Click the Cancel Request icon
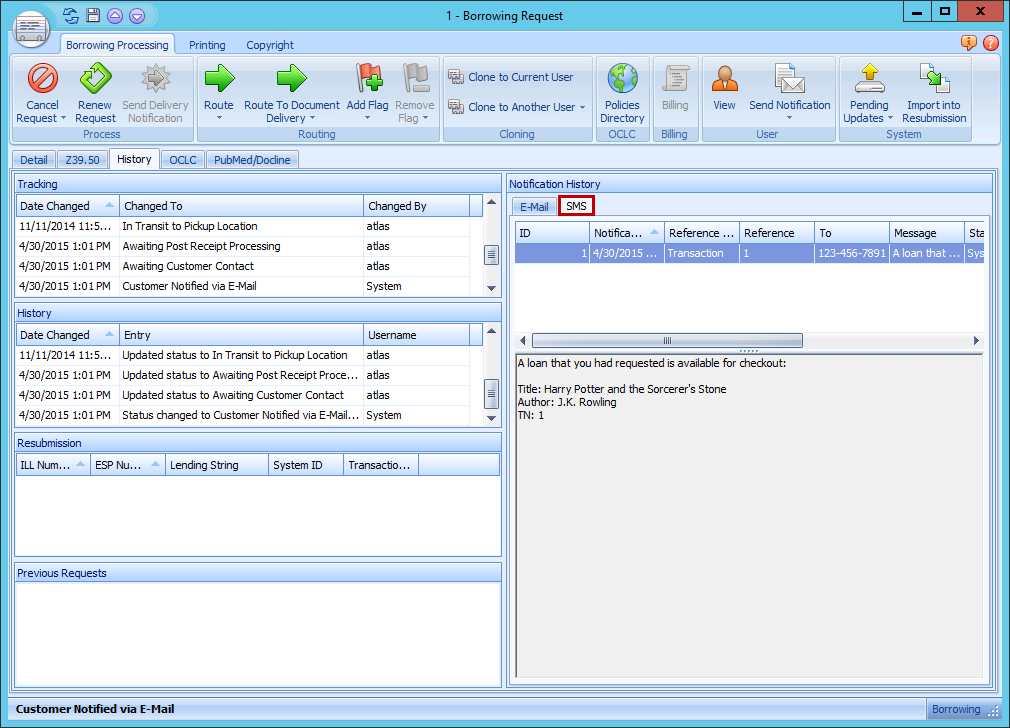The image size is (1010, 728). click(x=42, y=79)
